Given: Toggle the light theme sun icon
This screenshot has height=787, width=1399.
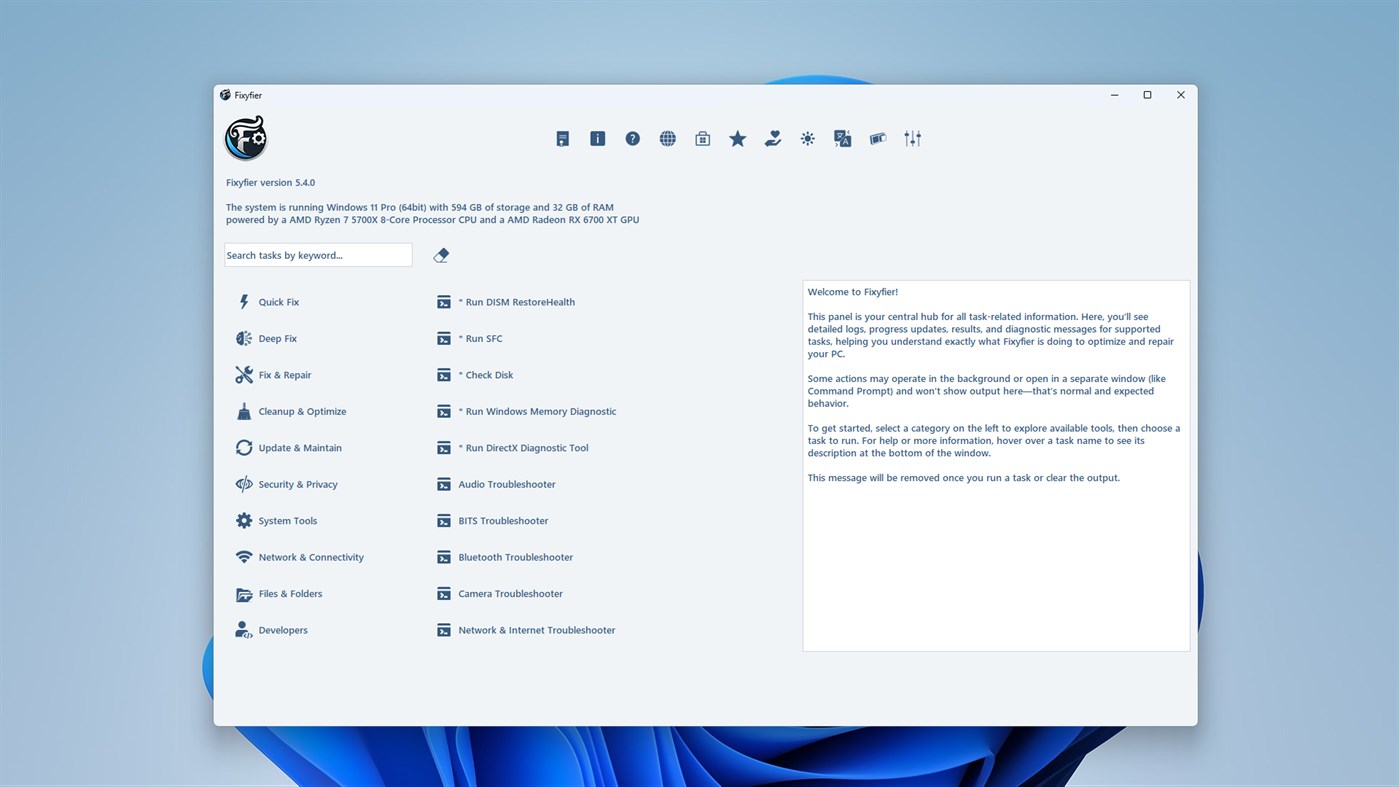Looking at the screenshot, I should click(808, 139).
